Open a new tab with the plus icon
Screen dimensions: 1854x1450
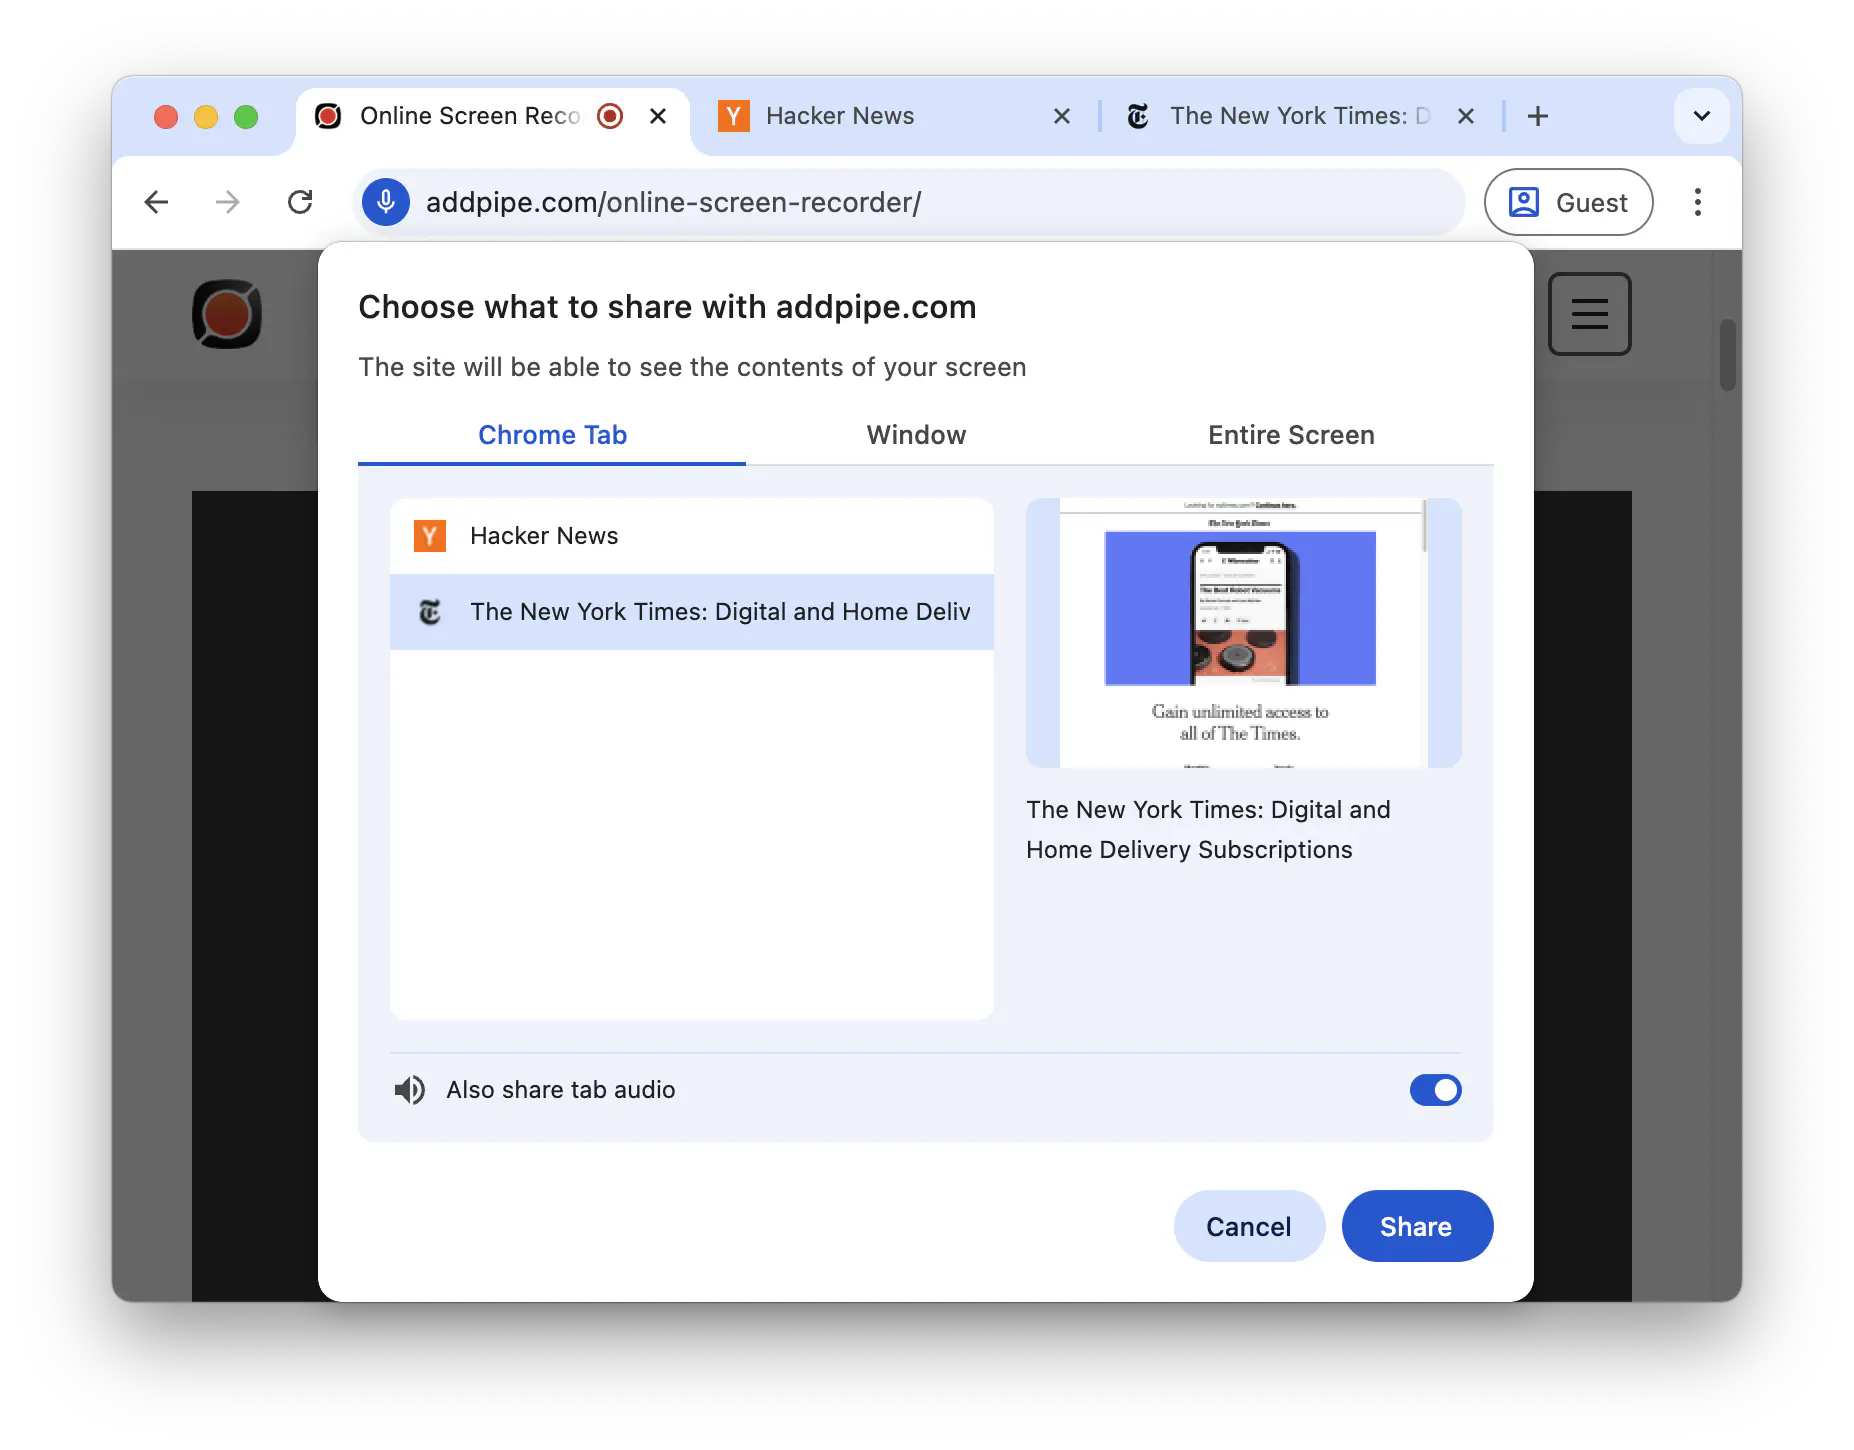pos(1538,116)
